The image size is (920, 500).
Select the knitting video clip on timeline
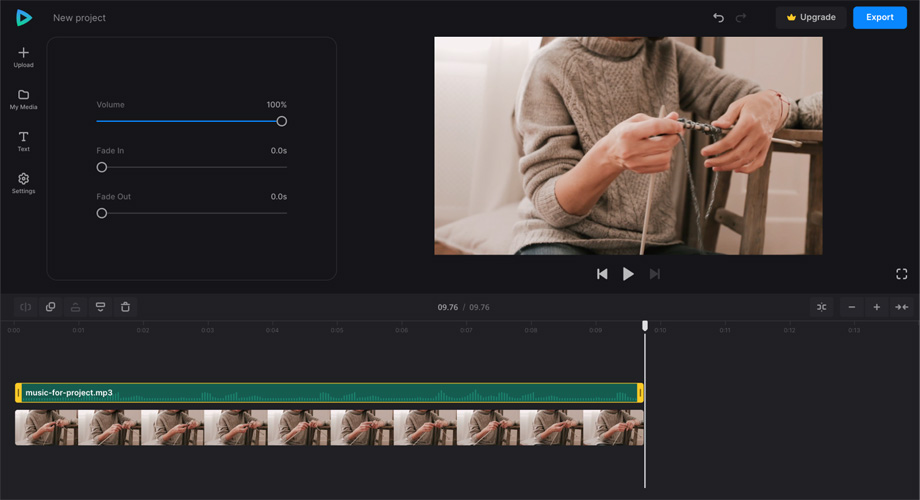[x=329, y=427]
